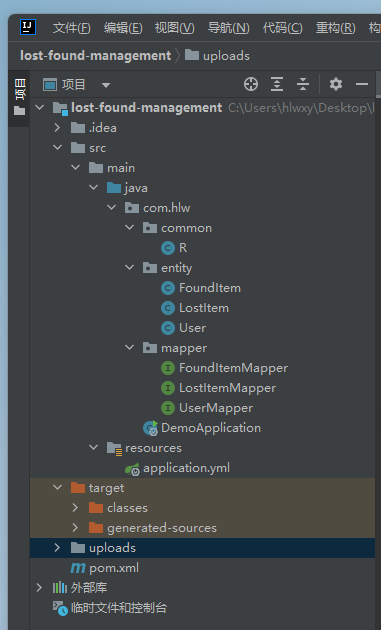Click lost-found-management in the breadcrumb
Image resolution: width=381 pixels, height=630 pixels.
pyautogui.click(x=96, y=55)
